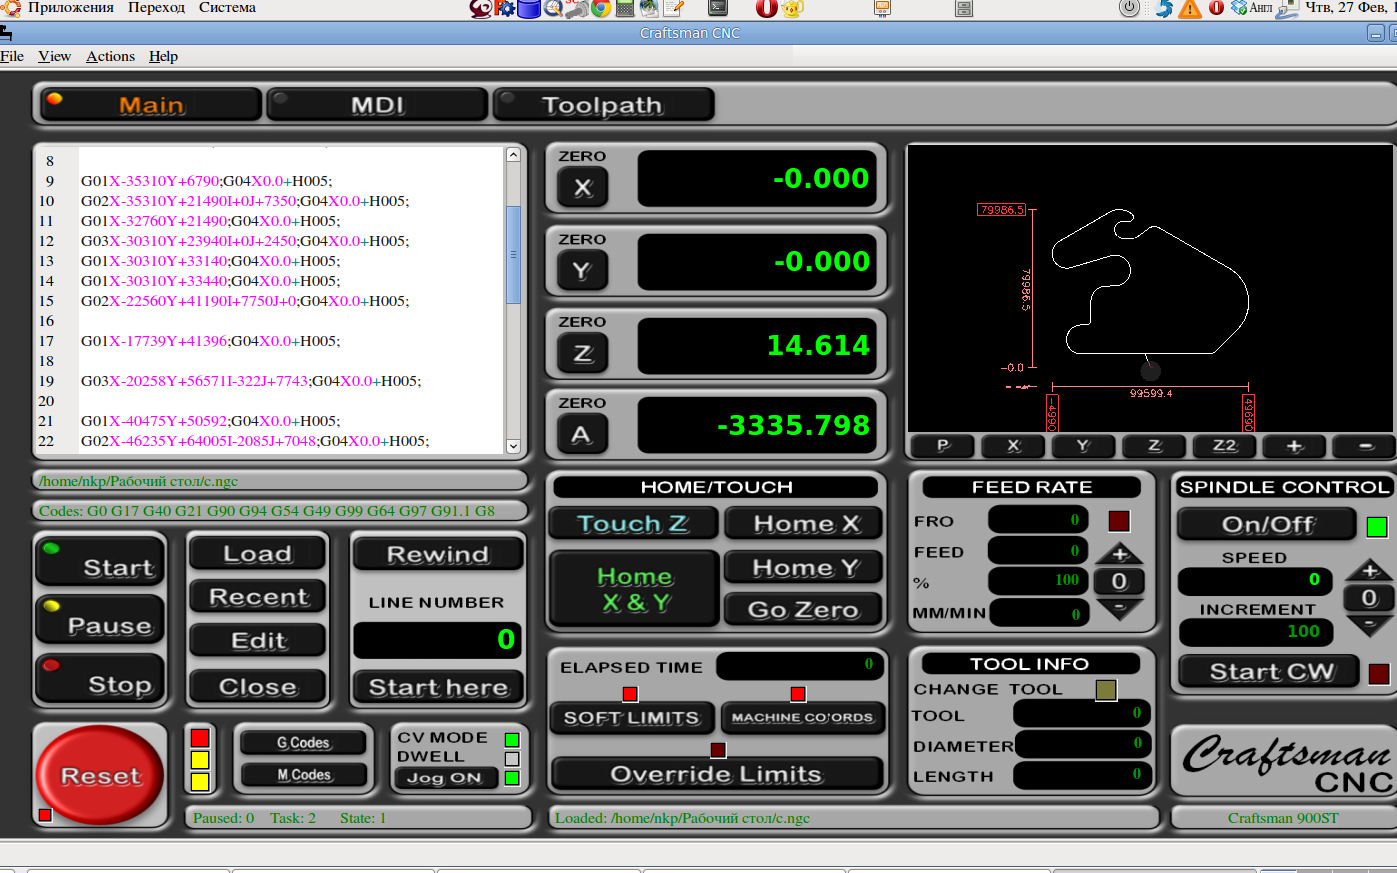Open the G Codes list button

303,743
